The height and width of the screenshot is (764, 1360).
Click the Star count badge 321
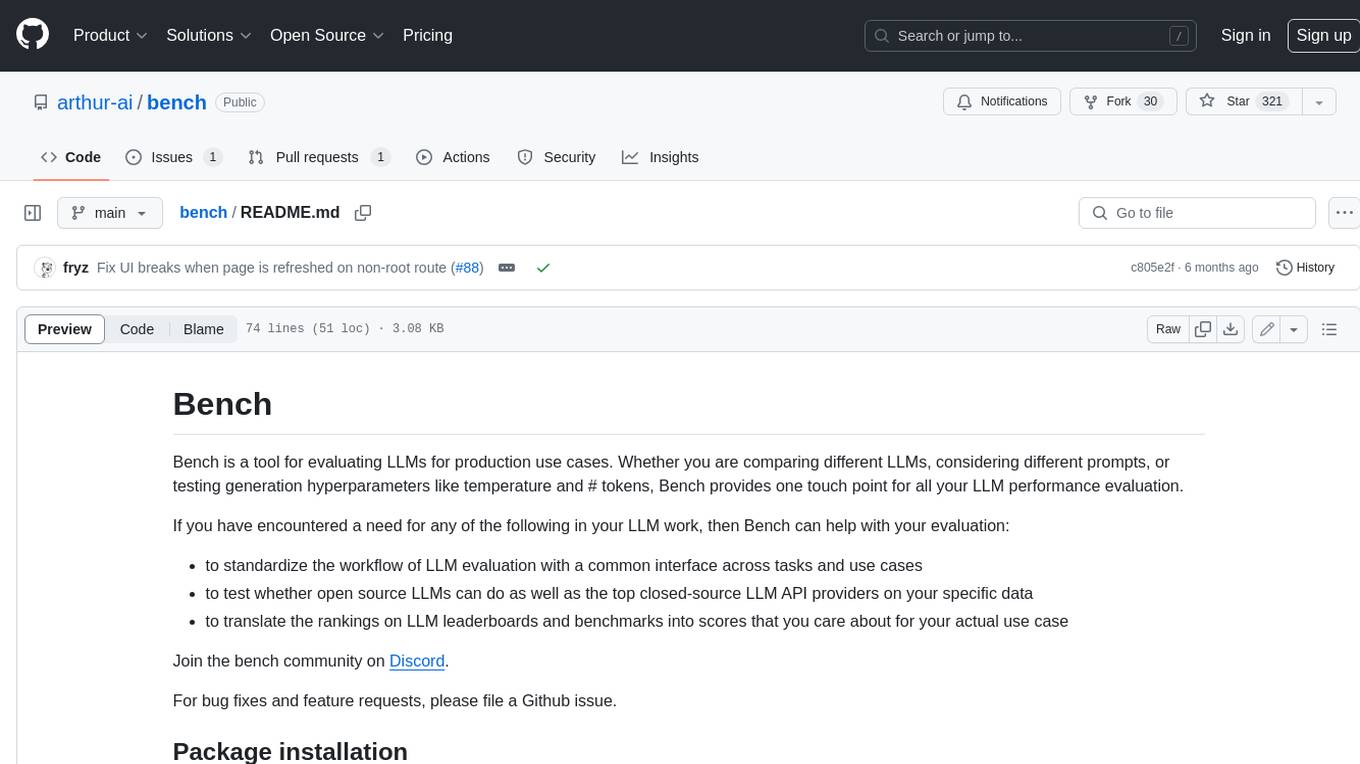point(1272,101)
